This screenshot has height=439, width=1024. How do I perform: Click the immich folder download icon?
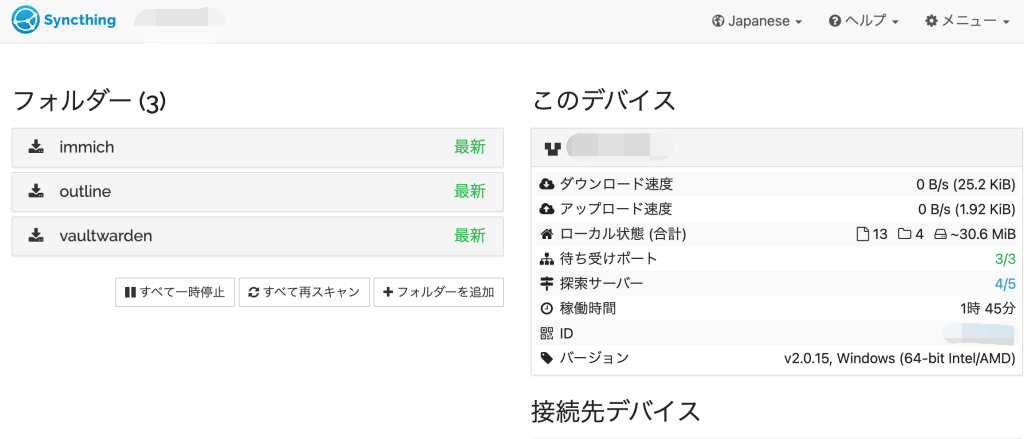[36, 147]
